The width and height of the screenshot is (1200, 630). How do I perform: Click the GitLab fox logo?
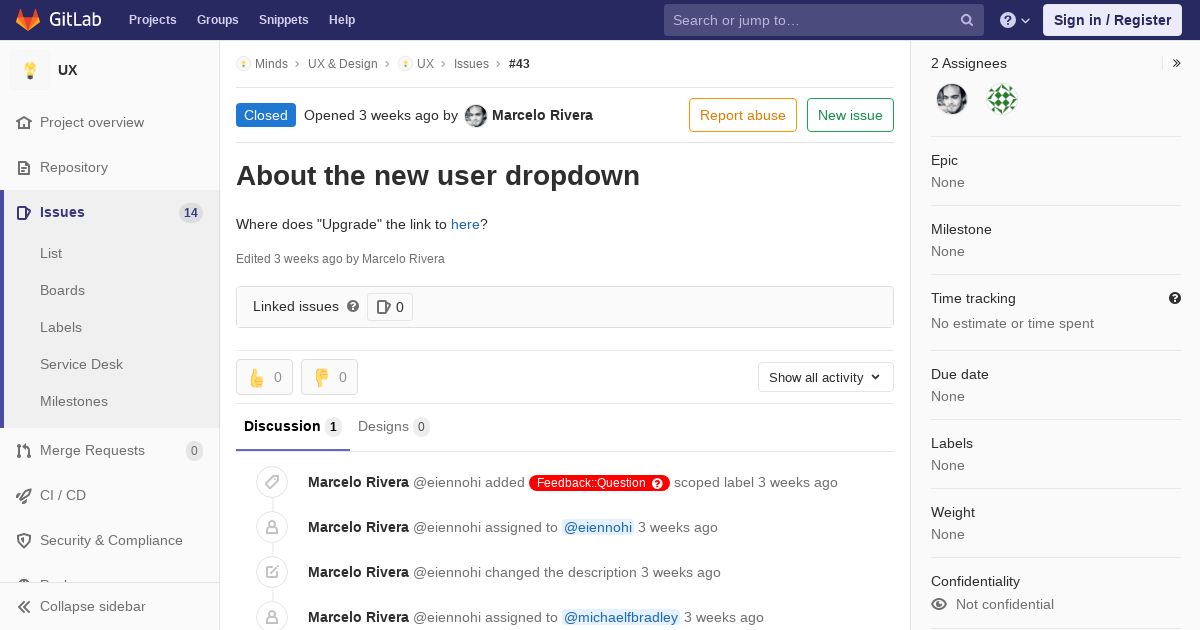(28, 20)
